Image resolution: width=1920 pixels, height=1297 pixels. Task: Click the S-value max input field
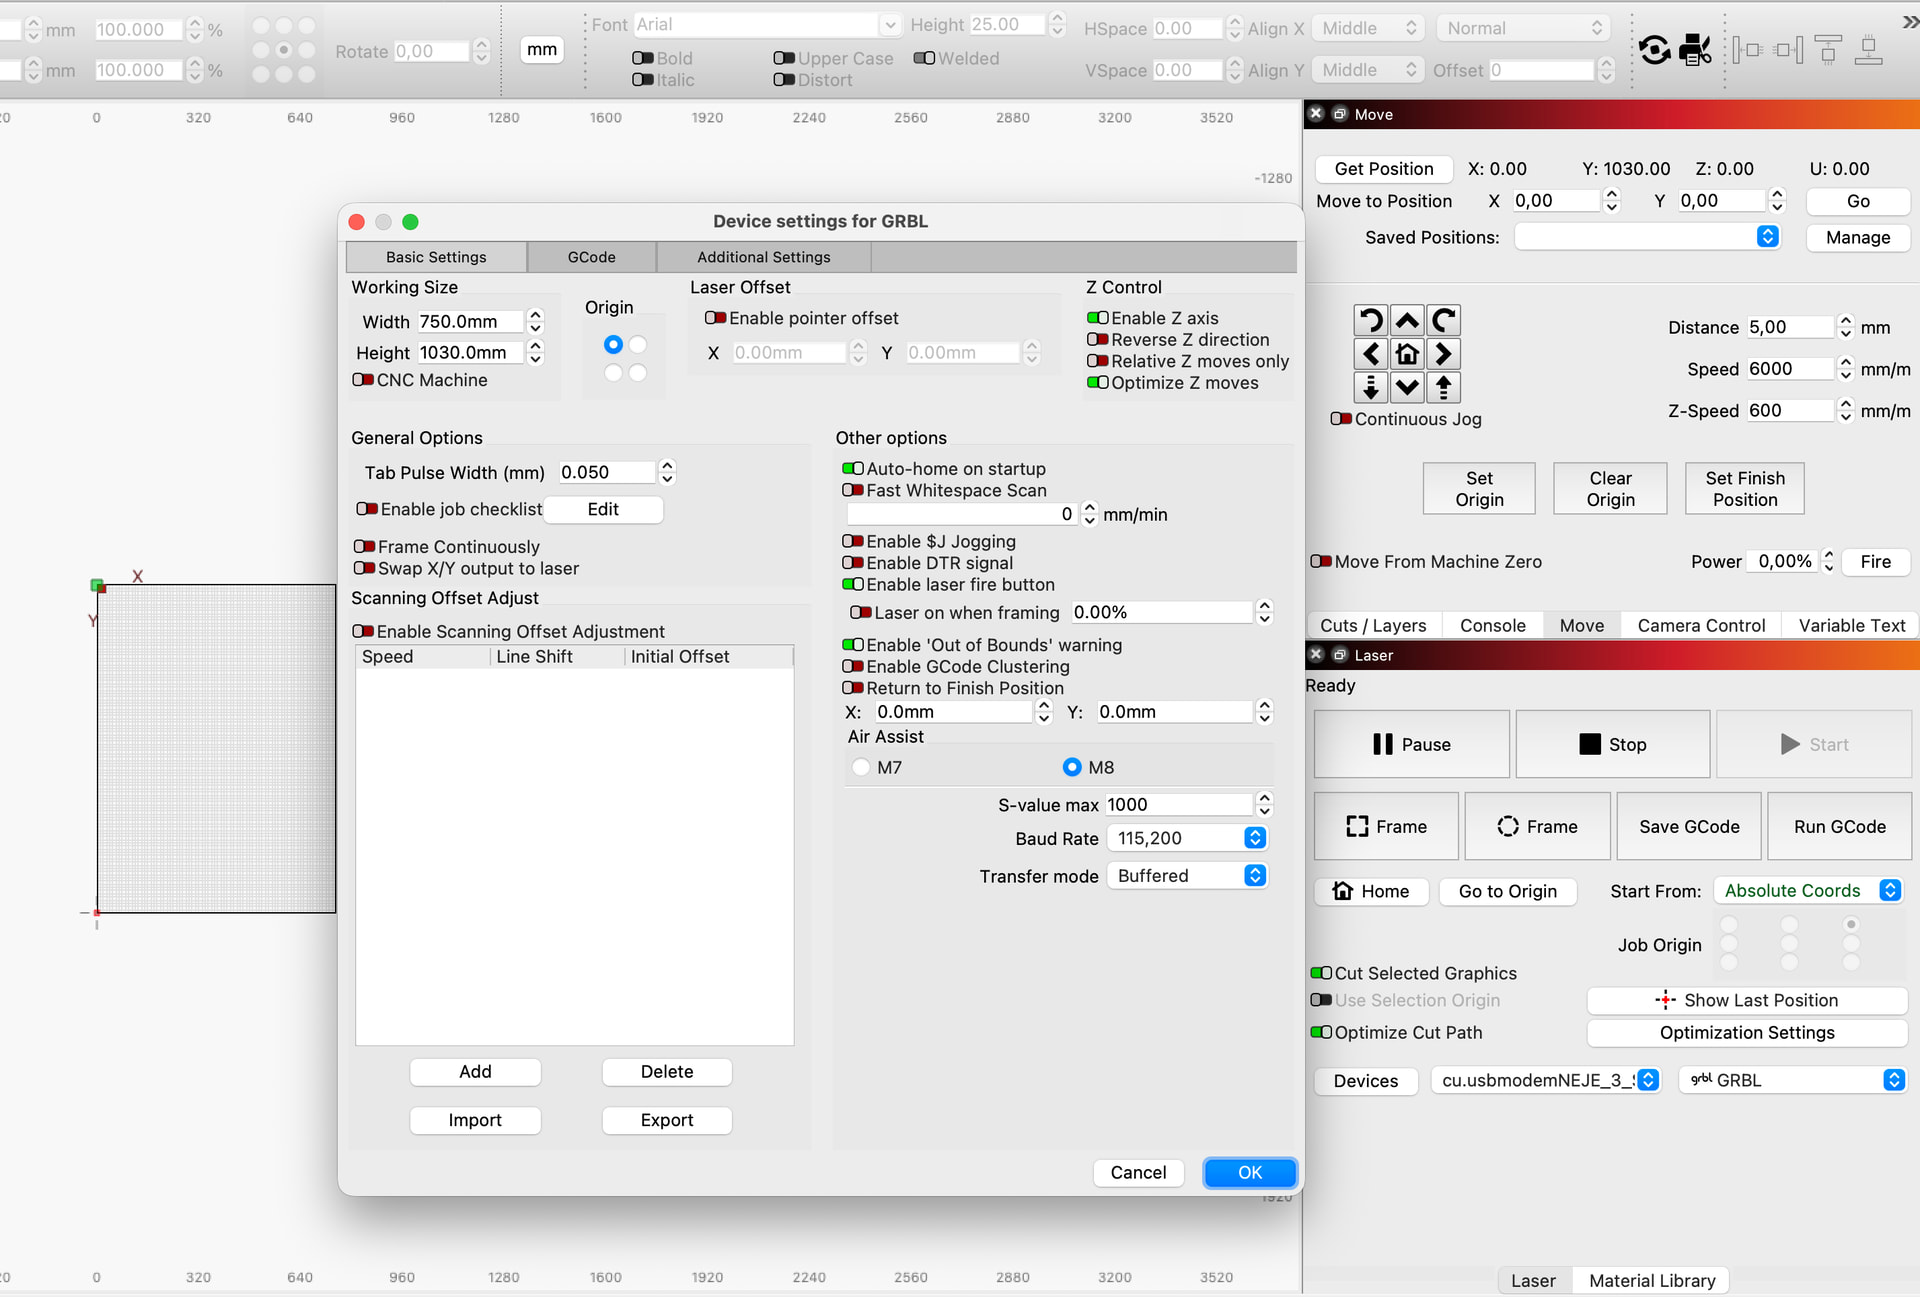pyautogui.click(x=1177, y=805)
